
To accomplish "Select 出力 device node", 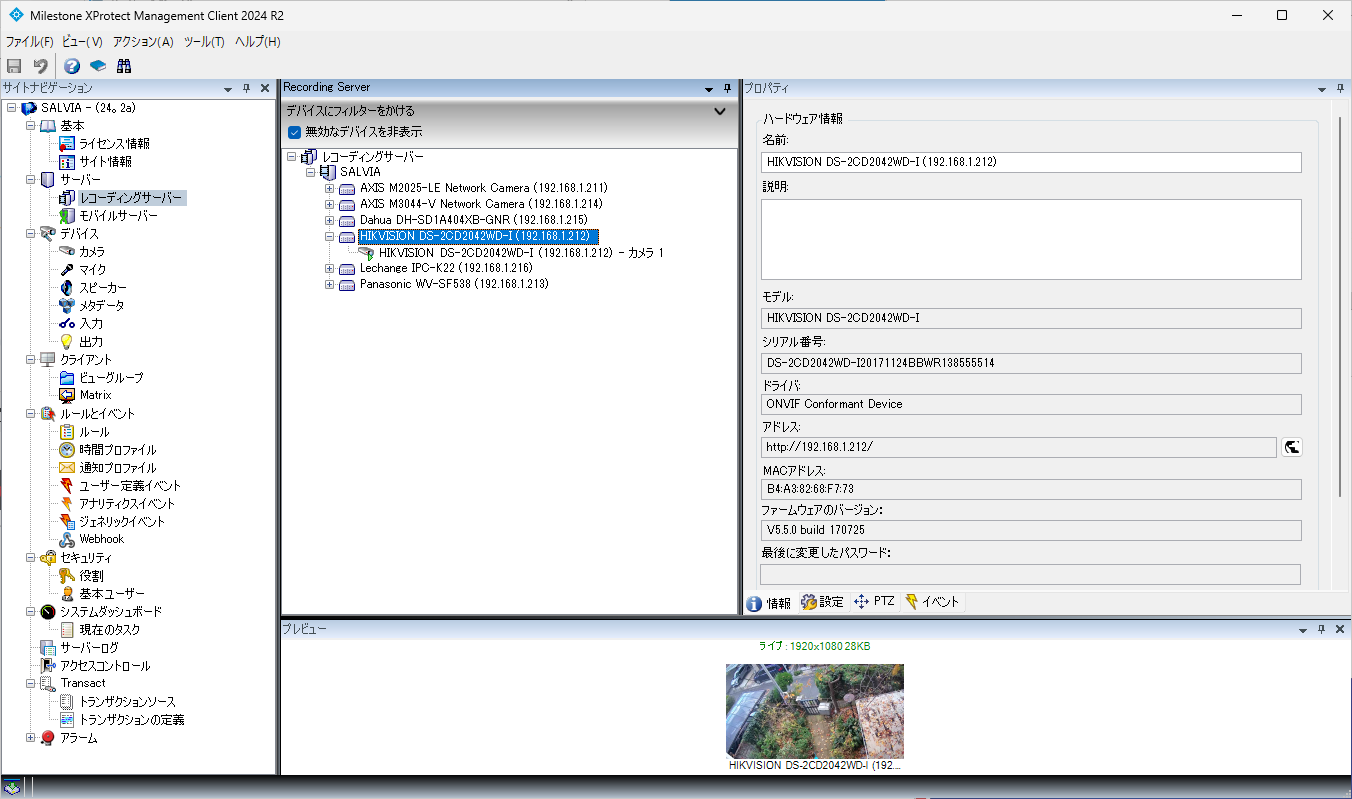I will [x=91, y=342].
